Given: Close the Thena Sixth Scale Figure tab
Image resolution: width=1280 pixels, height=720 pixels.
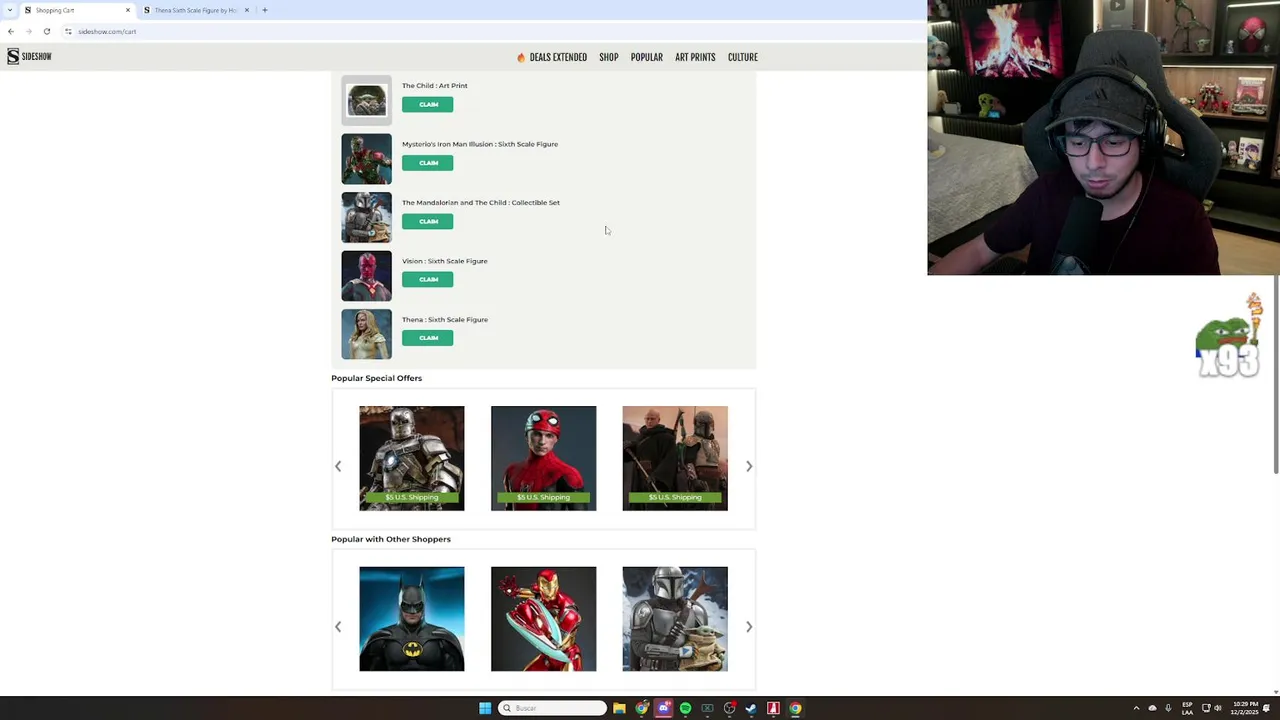Looking at the screenshot, I should point(246,10).
